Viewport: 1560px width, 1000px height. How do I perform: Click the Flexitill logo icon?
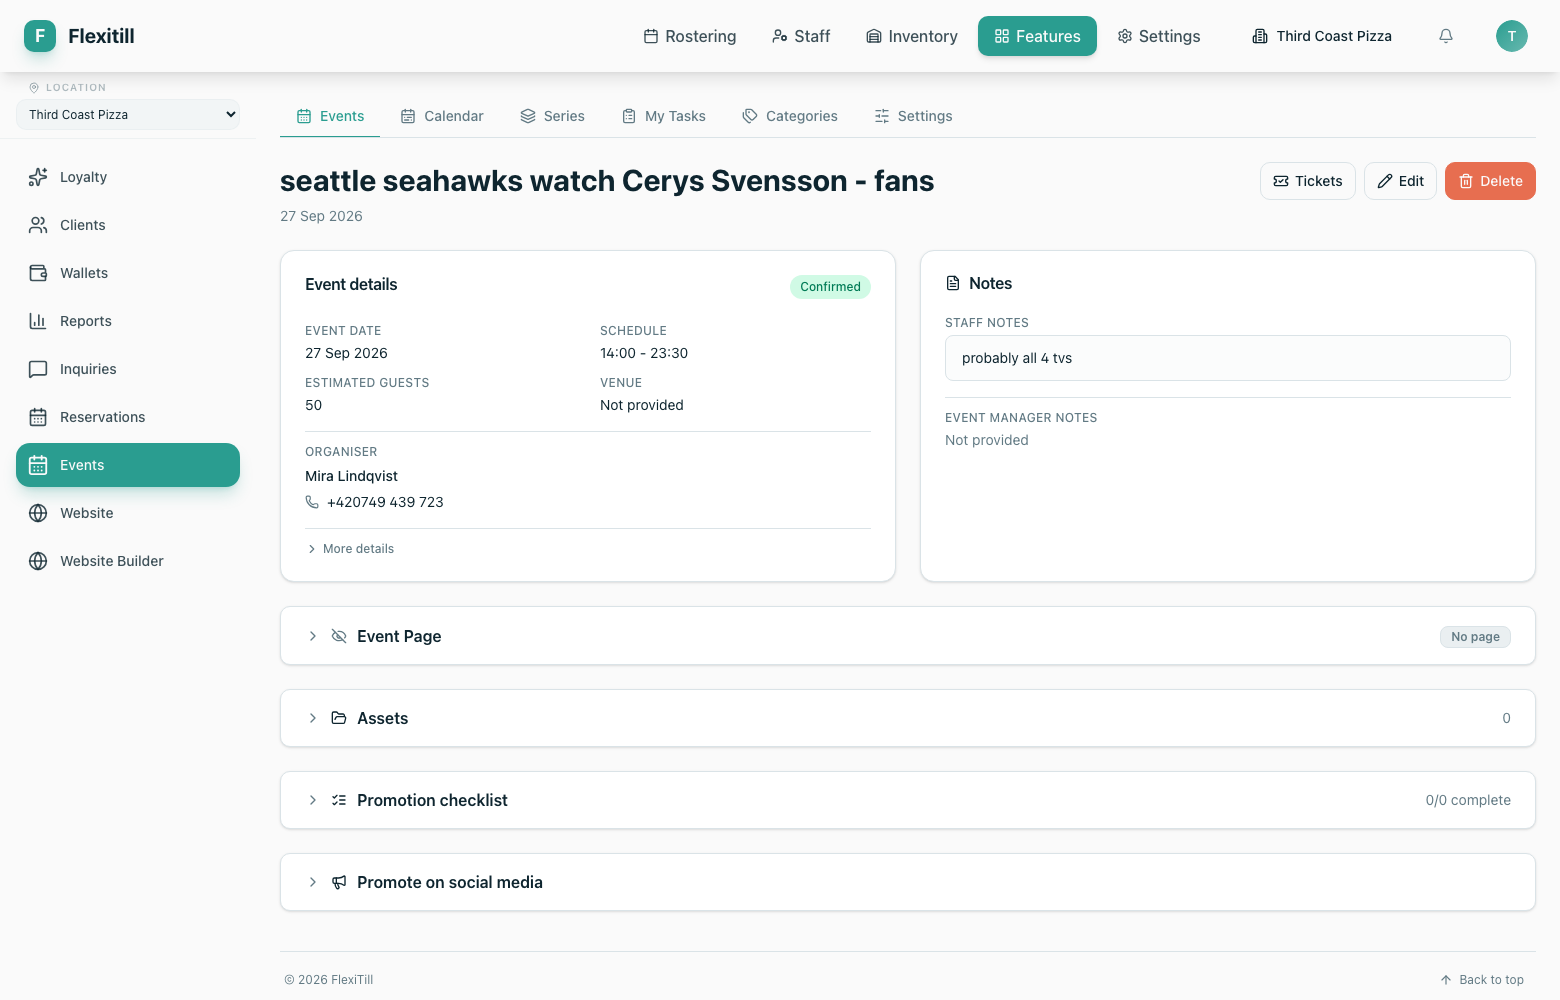point(40,36)
